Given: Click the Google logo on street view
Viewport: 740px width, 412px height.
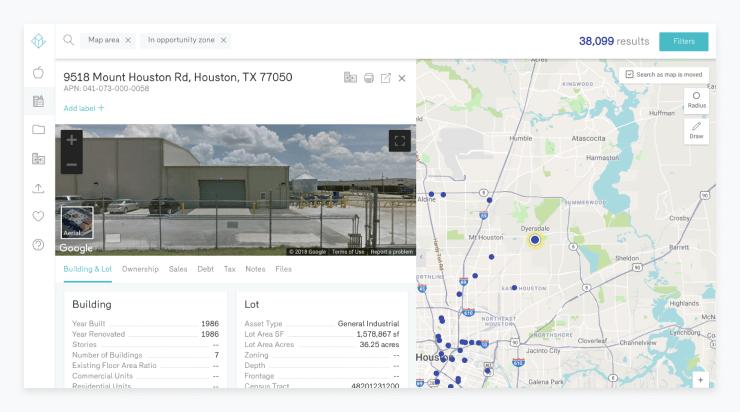Looking at the screenshot, I should click(x=76, y=248).
